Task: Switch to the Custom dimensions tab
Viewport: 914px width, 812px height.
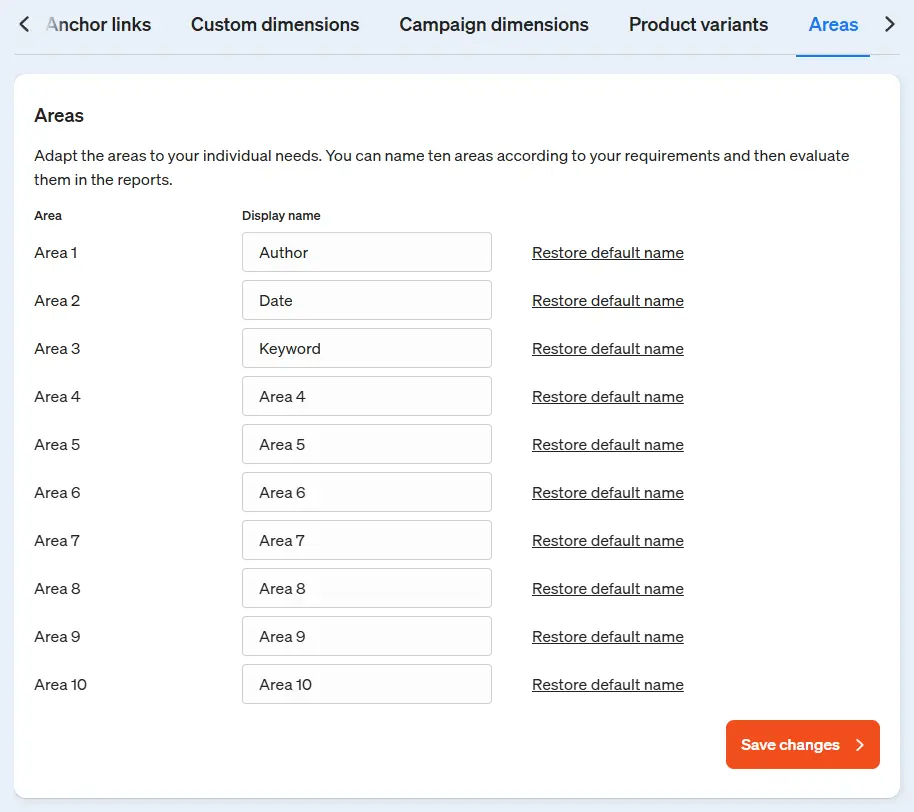Action: (275, 24)
